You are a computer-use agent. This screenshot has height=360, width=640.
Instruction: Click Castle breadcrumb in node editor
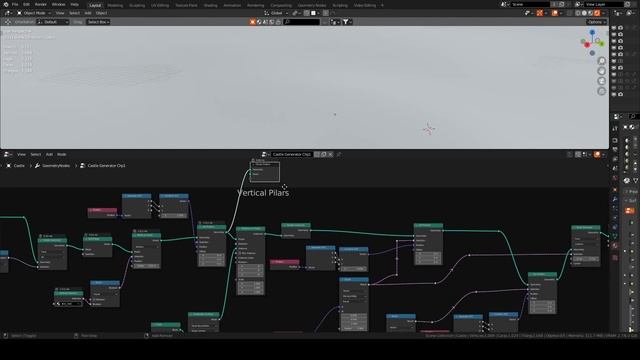tap(19, 166)
